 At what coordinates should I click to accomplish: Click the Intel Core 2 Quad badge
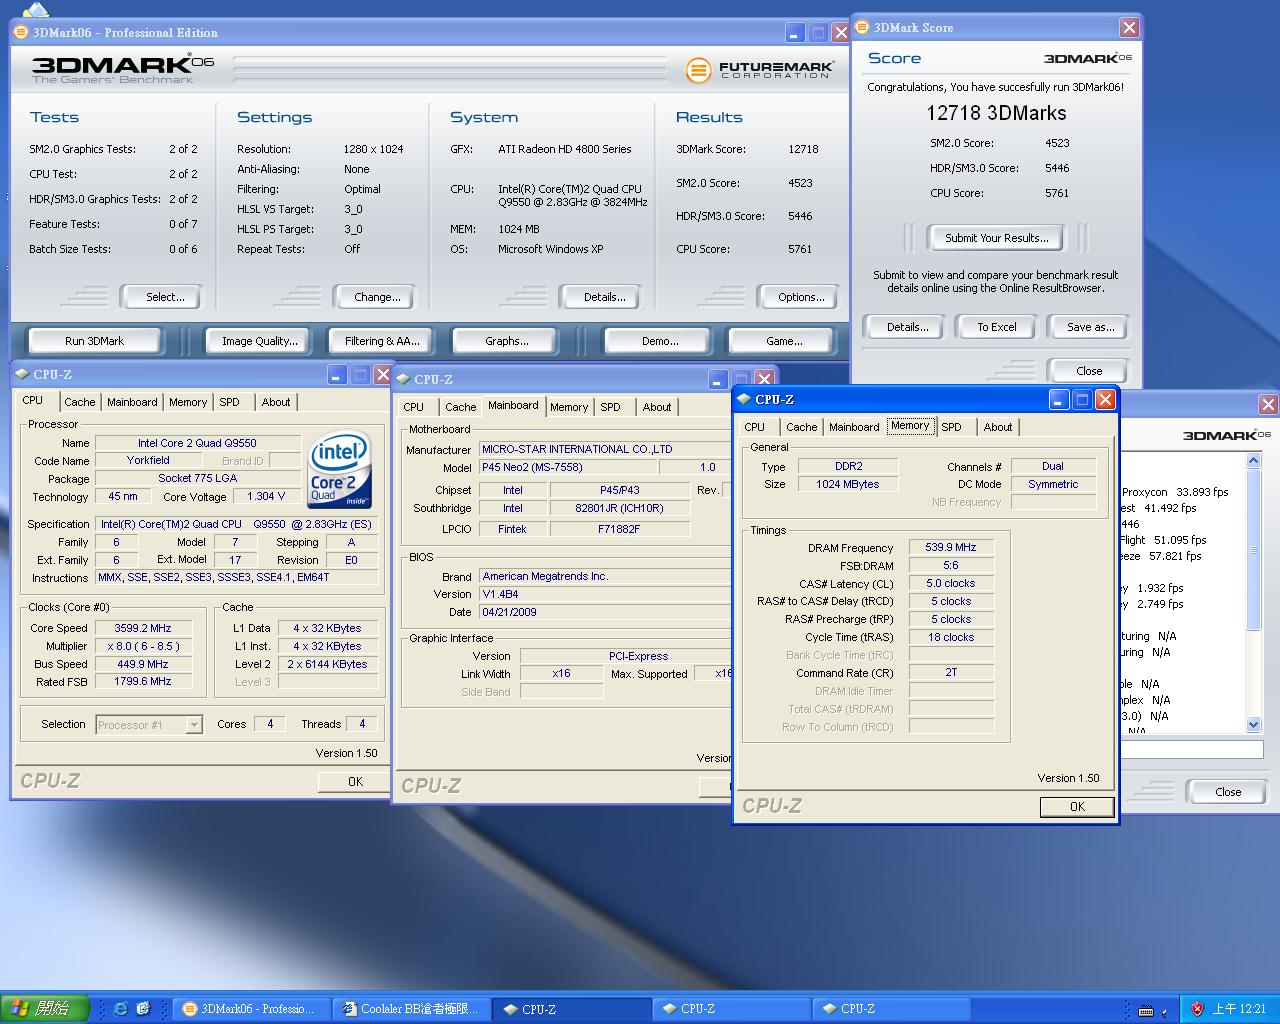[x=340, y=469]
